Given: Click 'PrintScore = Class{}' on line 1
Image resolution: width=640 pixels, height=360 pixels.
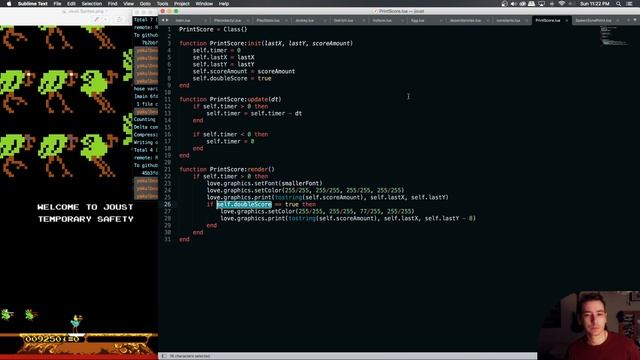Looking at the screenshot, I should (213, 29).
